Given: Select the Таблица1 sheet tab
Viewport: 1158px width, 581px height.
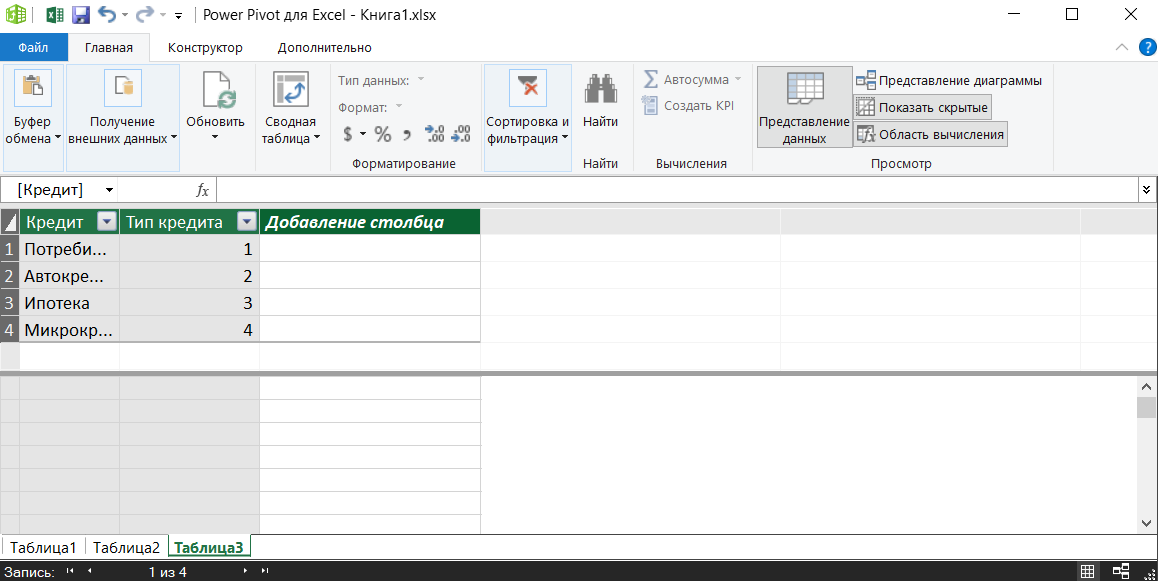Looking at the screenshot, I should (x=43, y=547).
